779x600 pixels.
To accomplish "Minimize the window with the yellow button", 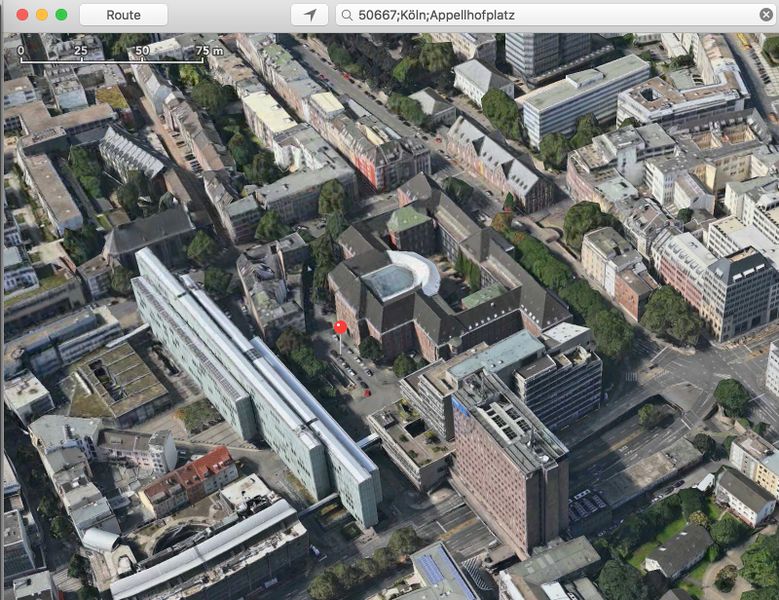I will point(41,15).
